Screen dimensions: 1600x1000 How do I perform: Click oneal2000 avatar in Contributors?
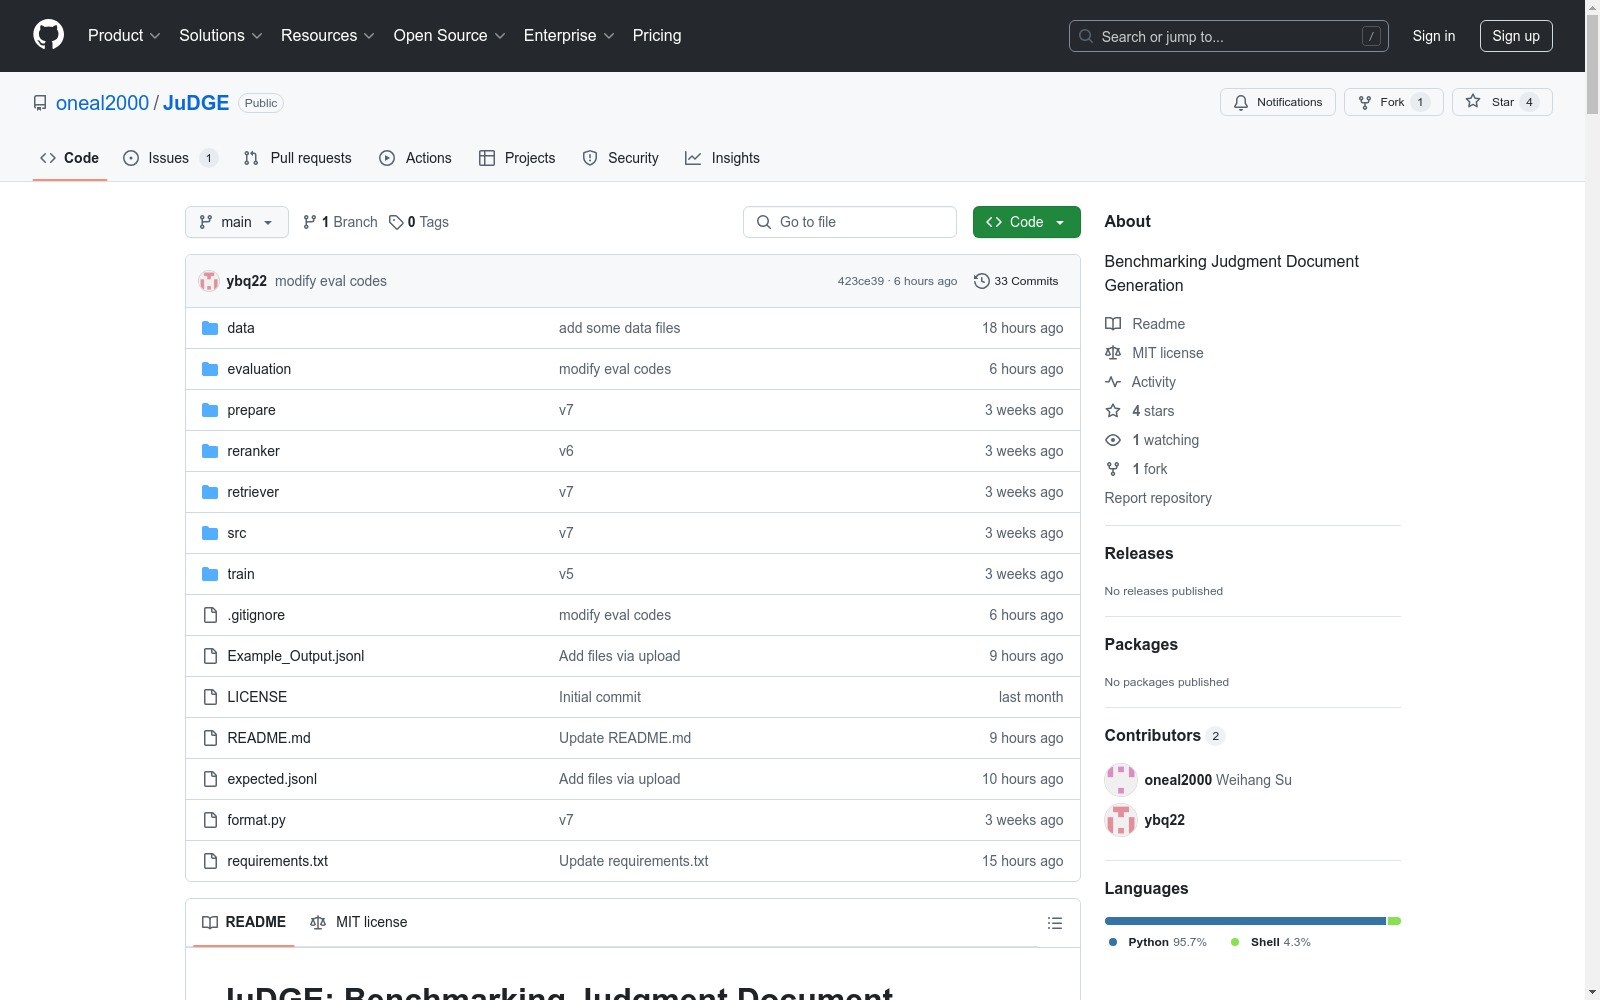[x=1121, y=780]
